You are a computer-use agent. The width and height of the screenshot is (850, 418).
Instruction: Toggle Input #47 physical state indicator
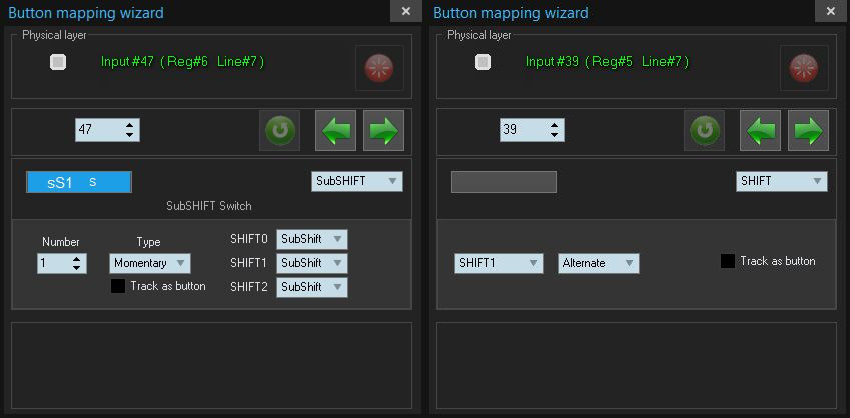click(58, 62)
